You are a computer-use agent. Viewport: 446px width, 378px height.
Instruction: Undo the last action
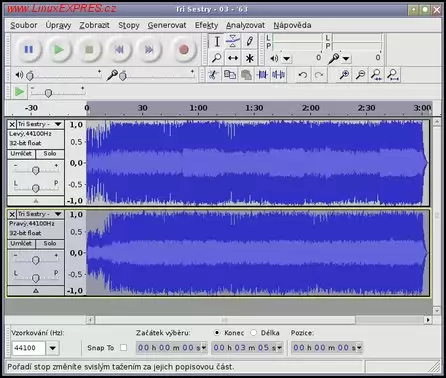303,75
